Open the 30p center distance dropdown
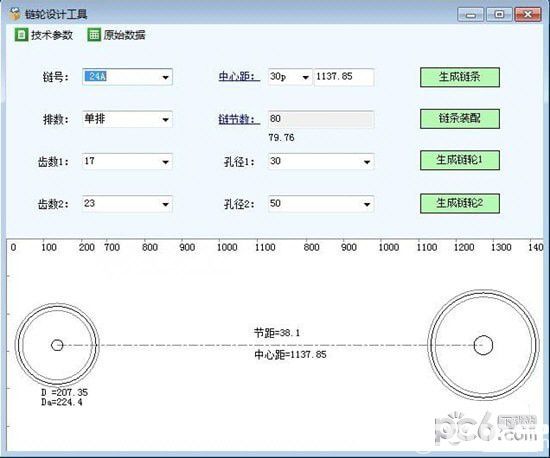 (x=290, y=77)
